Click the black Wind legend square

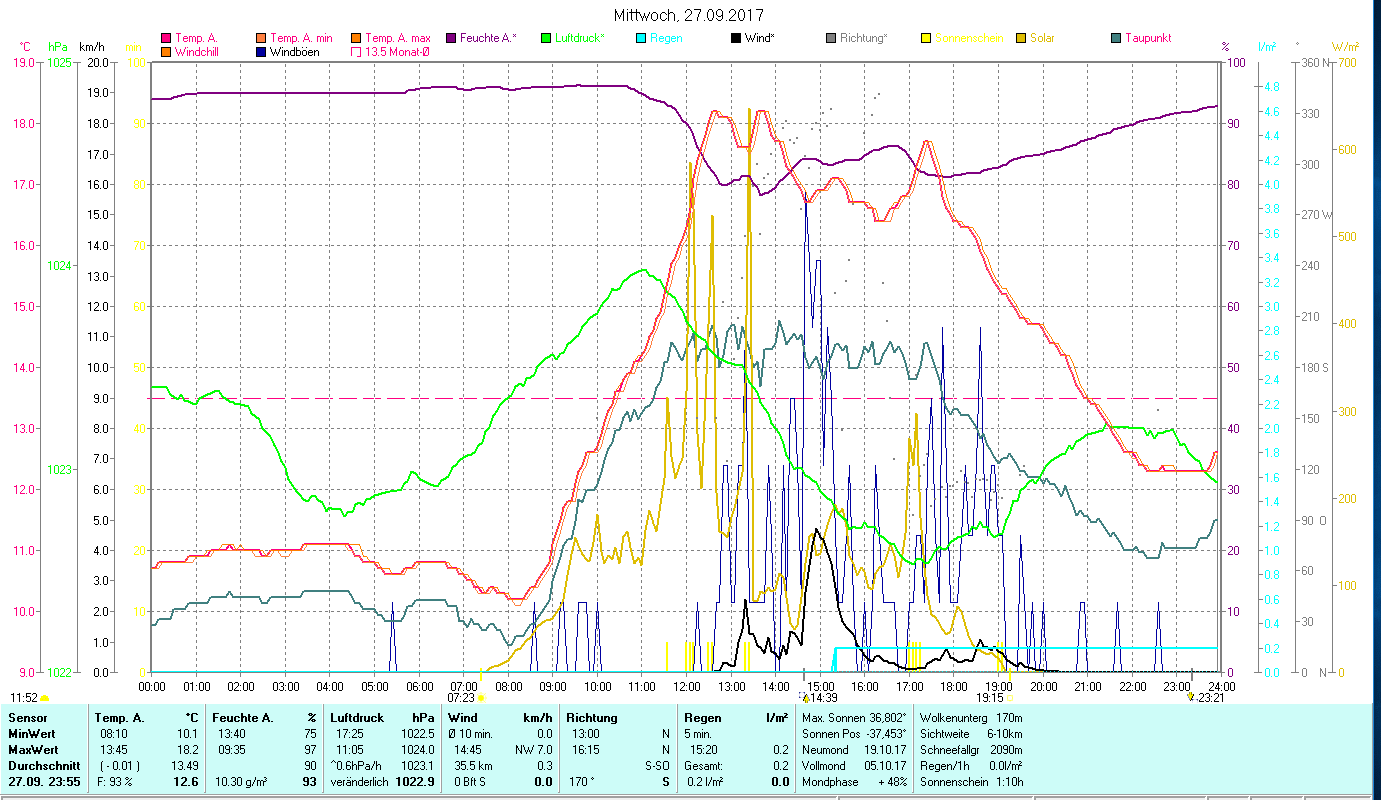click(736, 38)
